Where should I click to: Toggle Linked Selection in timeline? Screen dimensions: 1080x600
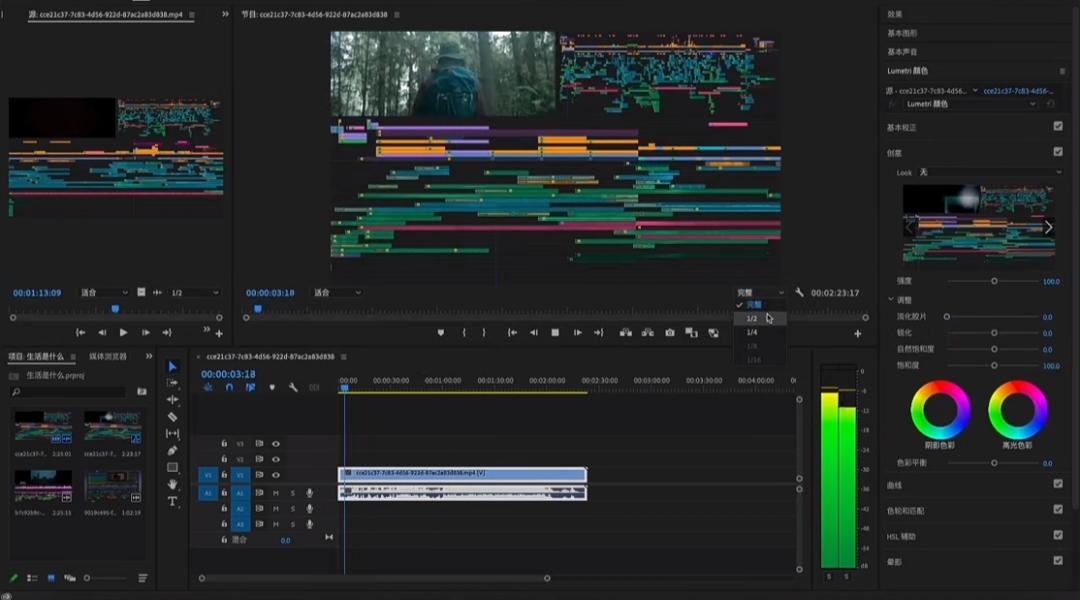(250, 388)
